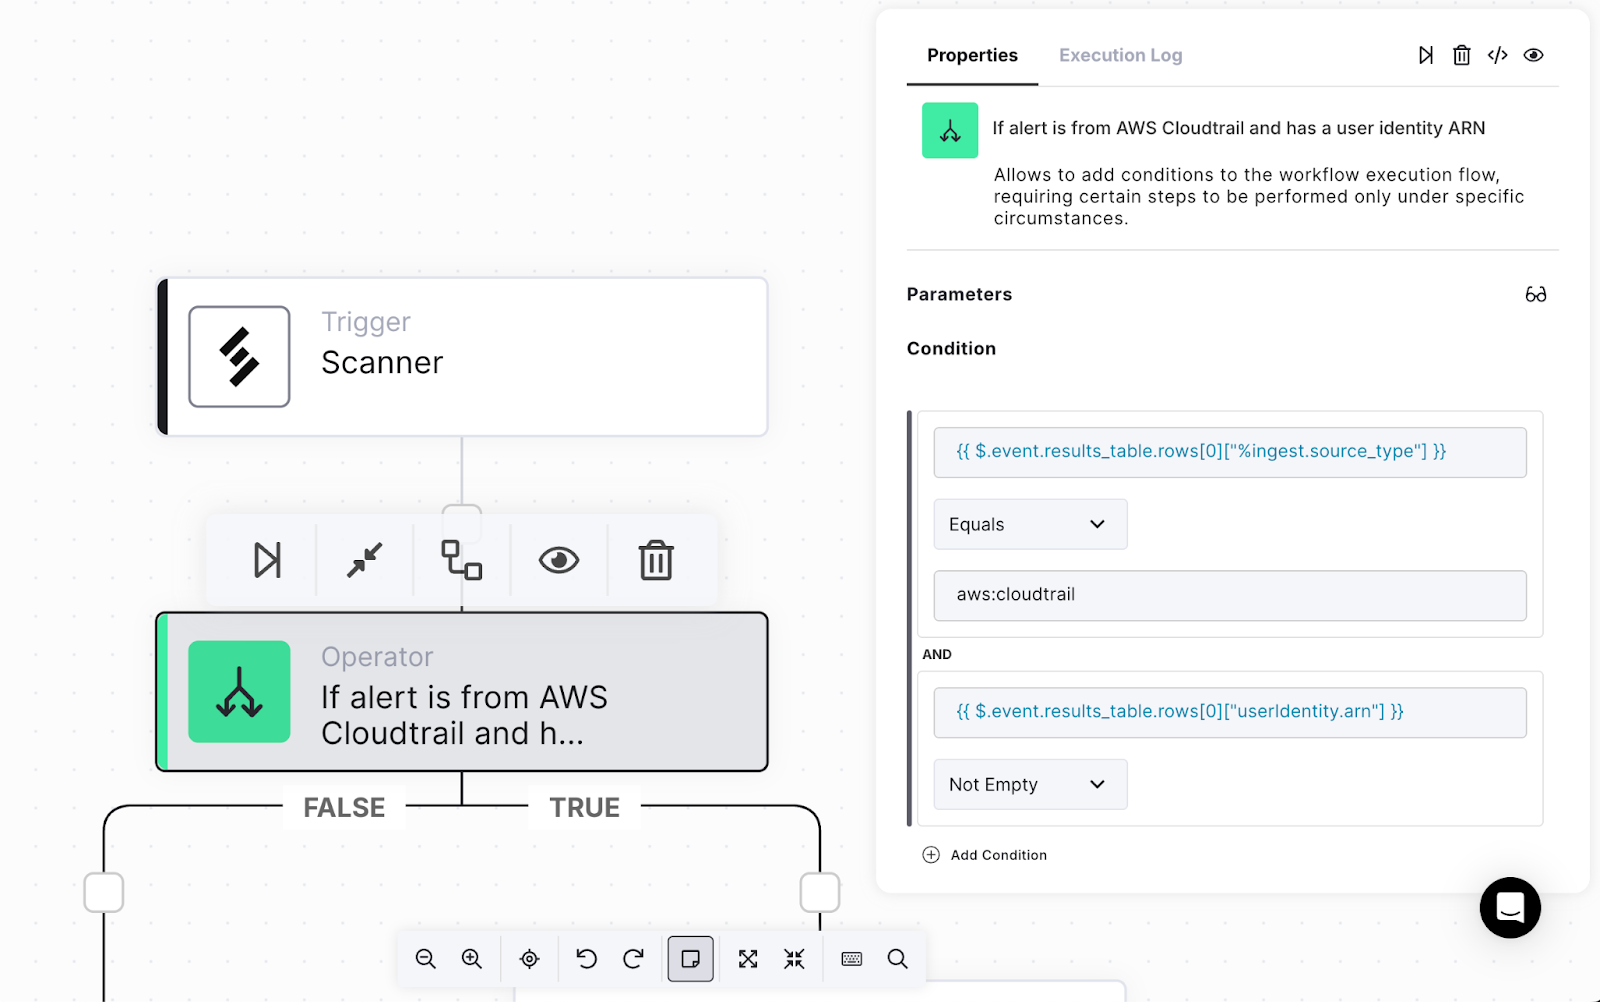Click glasses preview icon beside Parameters

(1536, 294)
